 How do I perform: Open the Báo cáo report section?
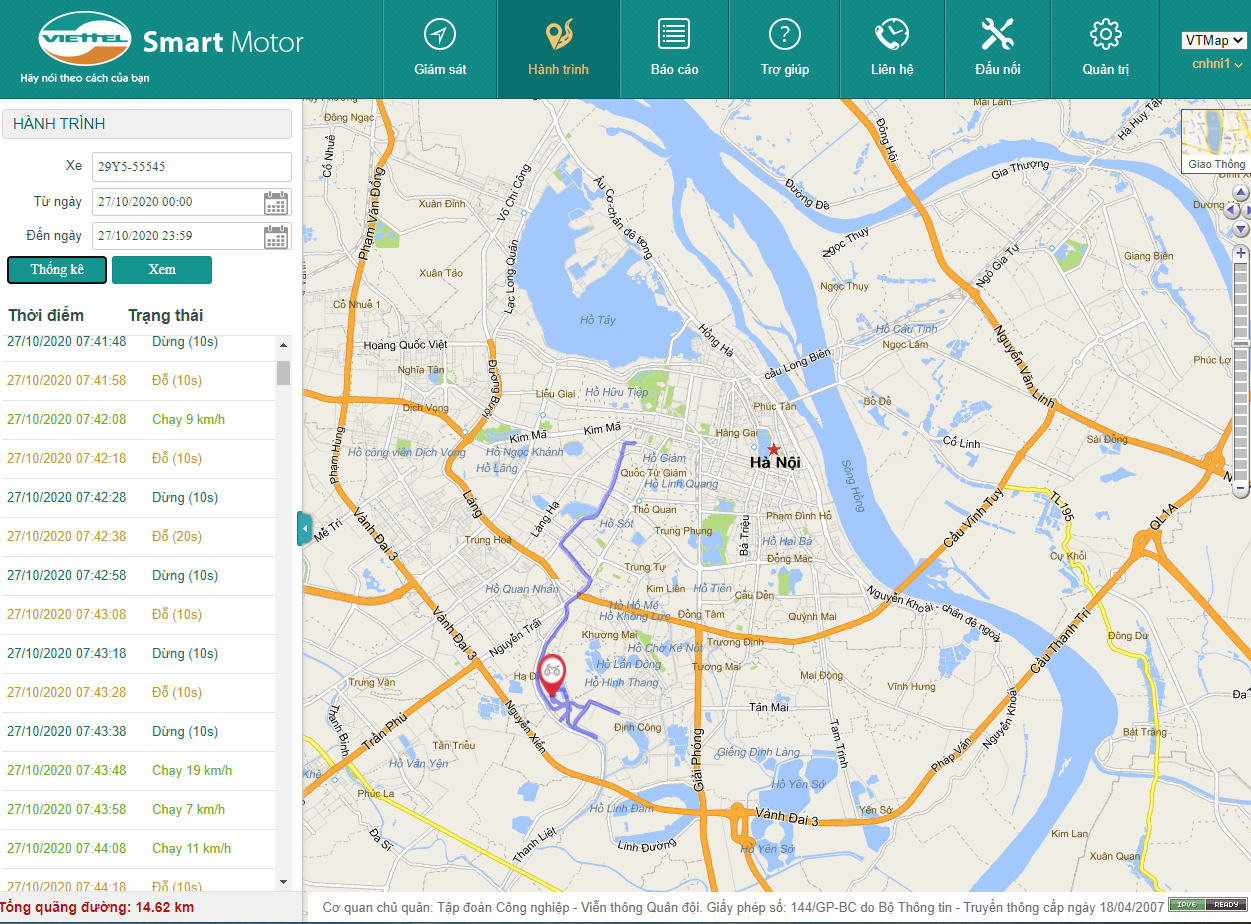pos(674,49)
